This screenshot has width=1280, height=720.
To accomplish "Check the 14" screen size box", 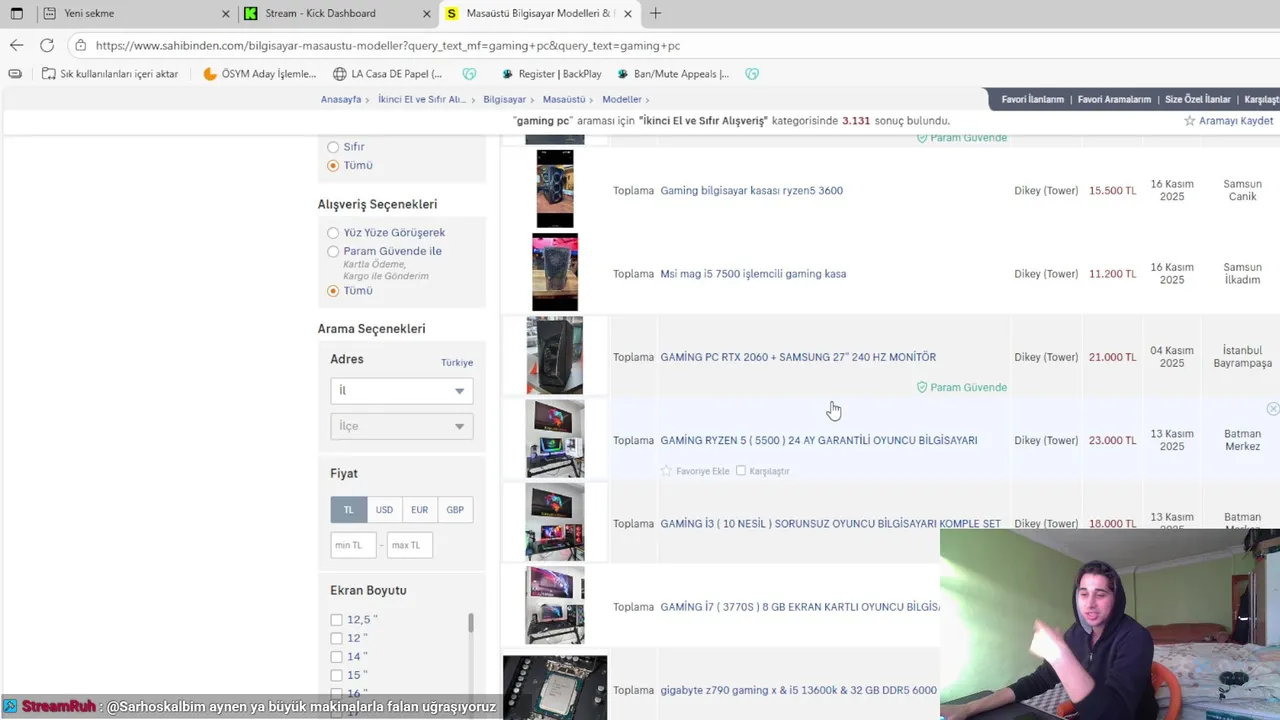I will [x=336, y=657].
